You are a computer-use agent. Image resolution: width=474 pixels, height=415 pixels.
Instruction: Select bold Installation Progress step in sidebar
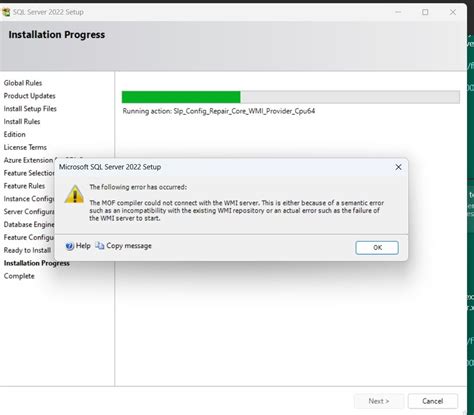pos(37,263)
